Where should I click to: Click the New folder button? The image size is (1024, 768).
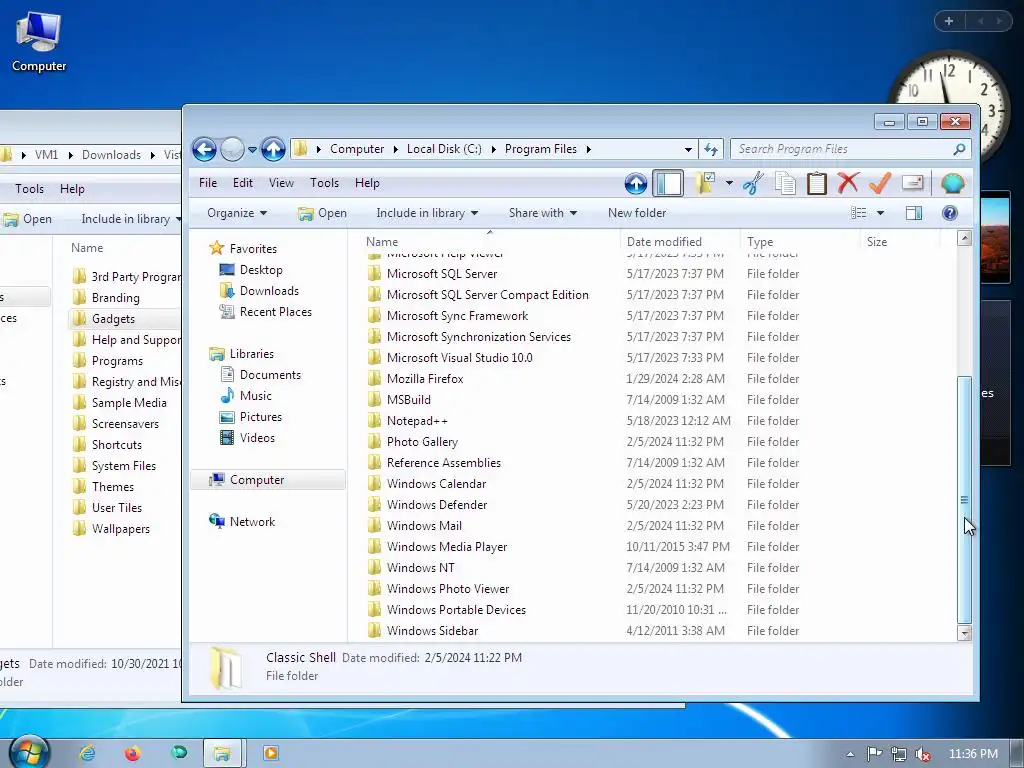tap(637, 213)
